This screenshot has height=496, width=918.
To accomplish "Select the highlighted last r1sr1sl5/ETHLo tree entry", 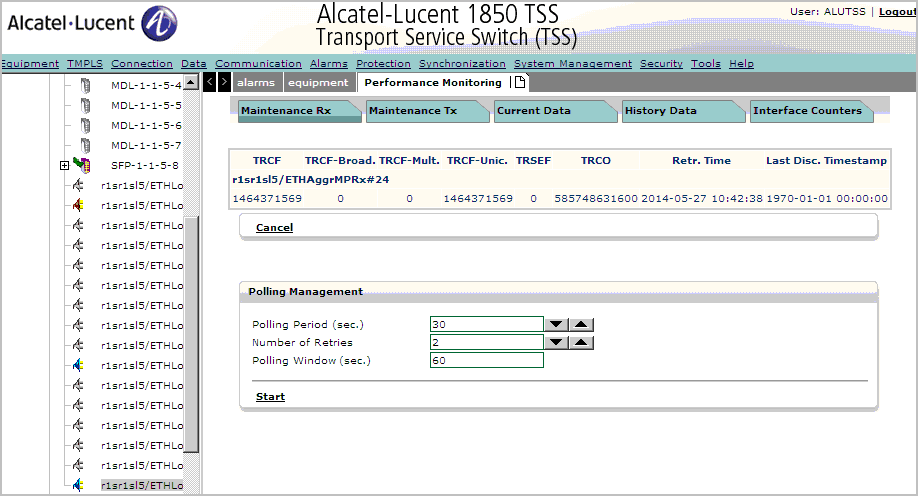I will 142,485.
